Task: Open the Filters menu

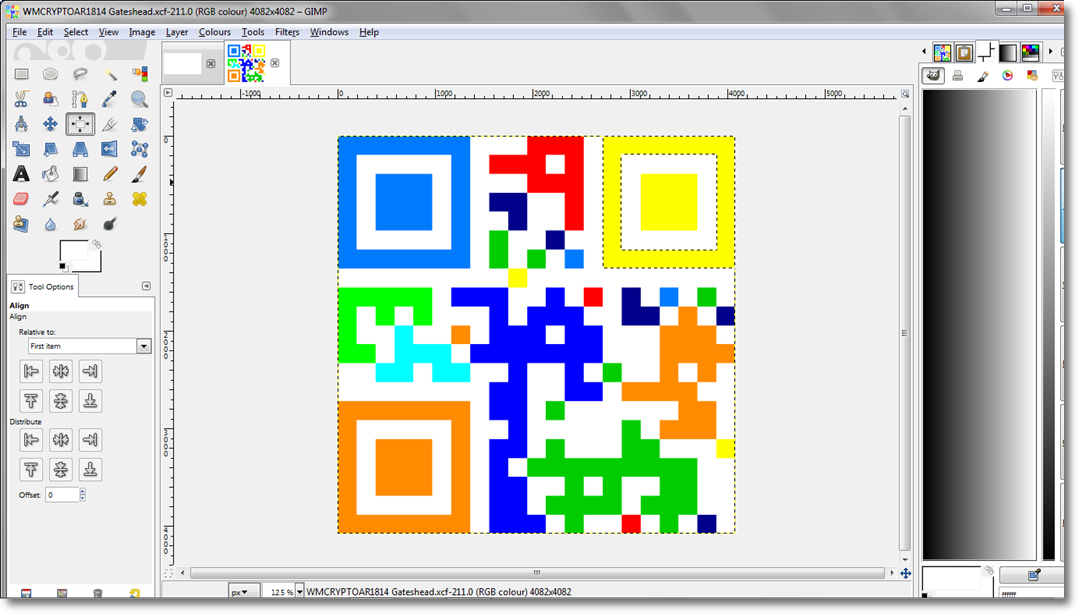Action: pyautogui.click(x=287, y=32)
